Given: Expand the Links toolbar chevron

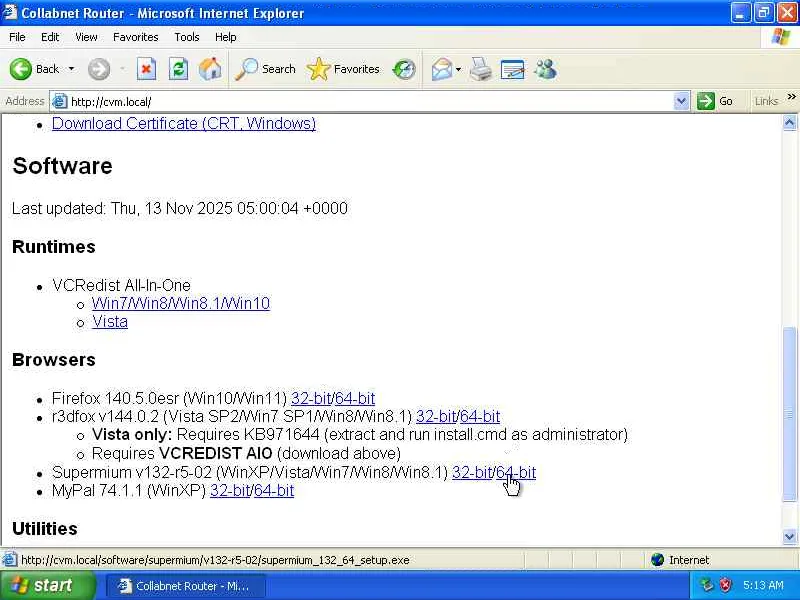Looking at the screenshot, I should coord(791,97).
